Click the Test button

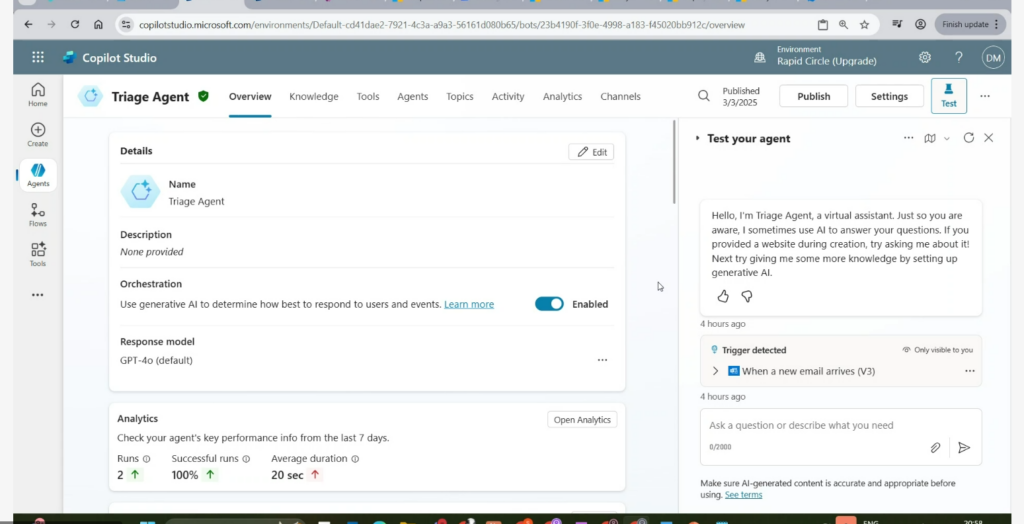949,95
